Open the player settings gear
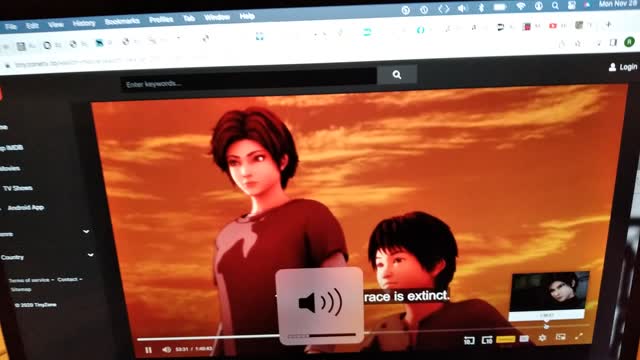 click(542, 338)
